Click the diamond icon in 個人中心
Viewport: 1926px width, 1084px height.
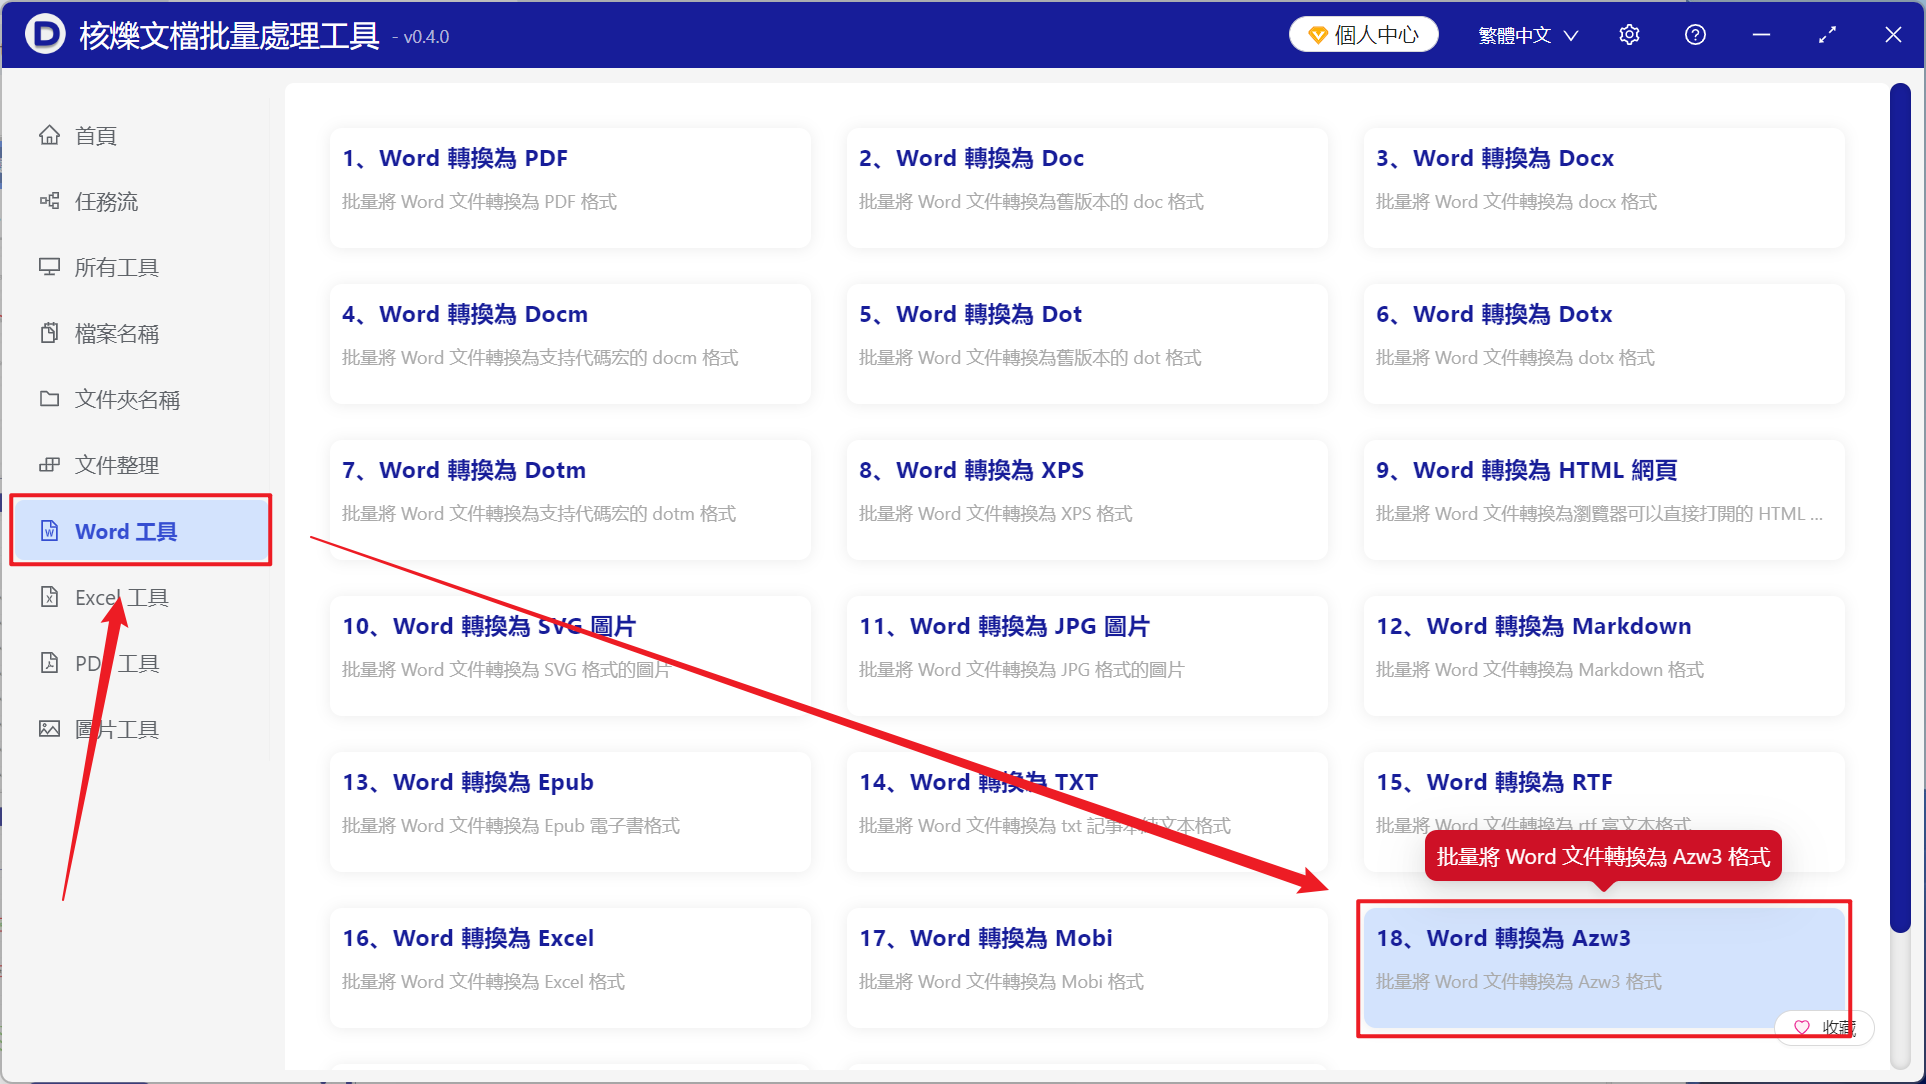pyautogui.click(x=1317, y=35)
